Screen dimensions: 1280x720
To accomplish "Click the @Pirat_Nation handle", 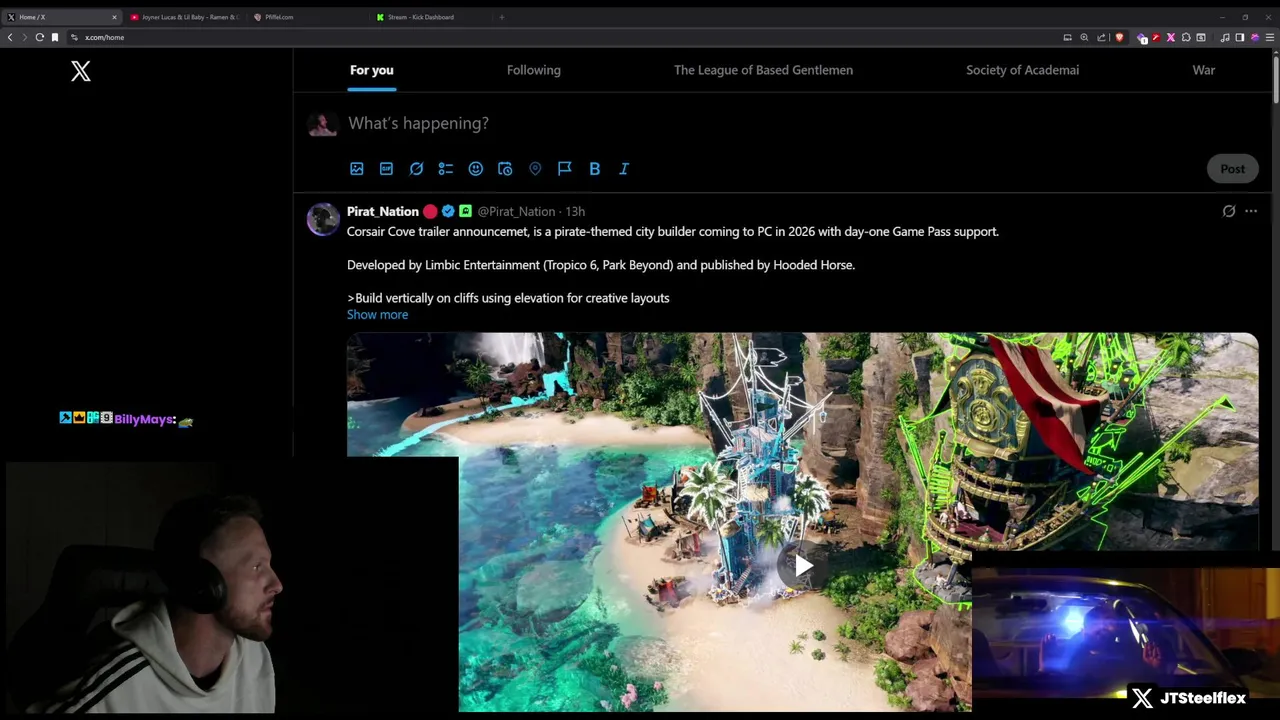I will (516, 211).
